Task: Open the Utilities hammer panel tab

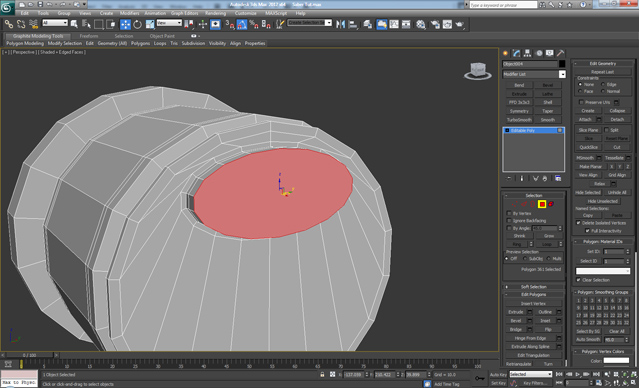Action: [x=561, y=53]
